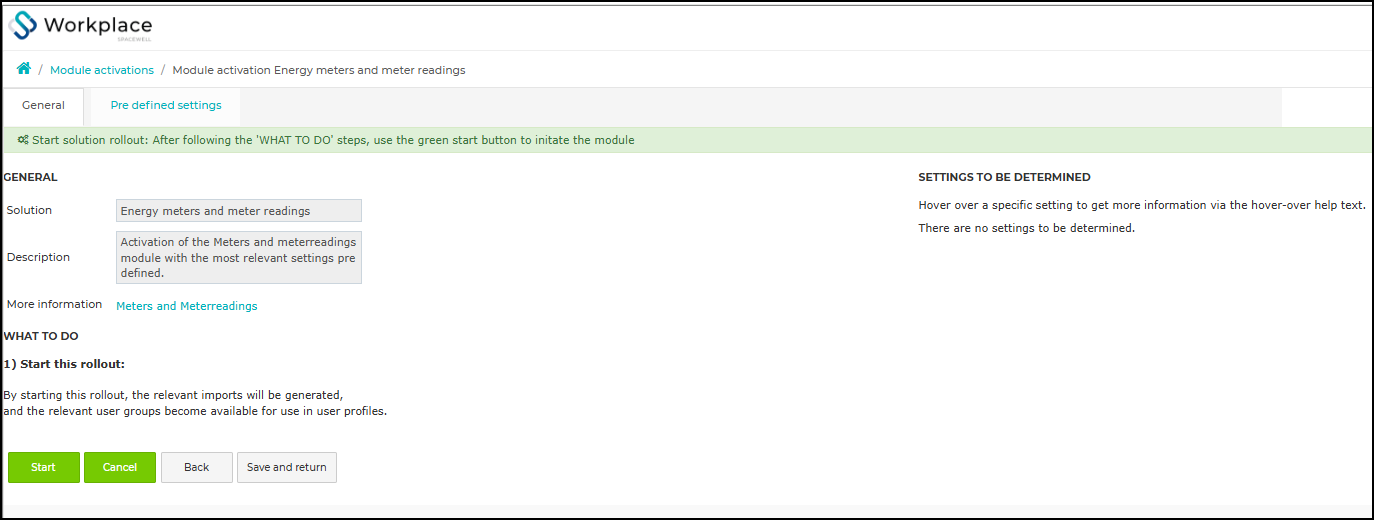Click 'and the relevant user groups' text line

pyautogui.click(x=195, y=411)
